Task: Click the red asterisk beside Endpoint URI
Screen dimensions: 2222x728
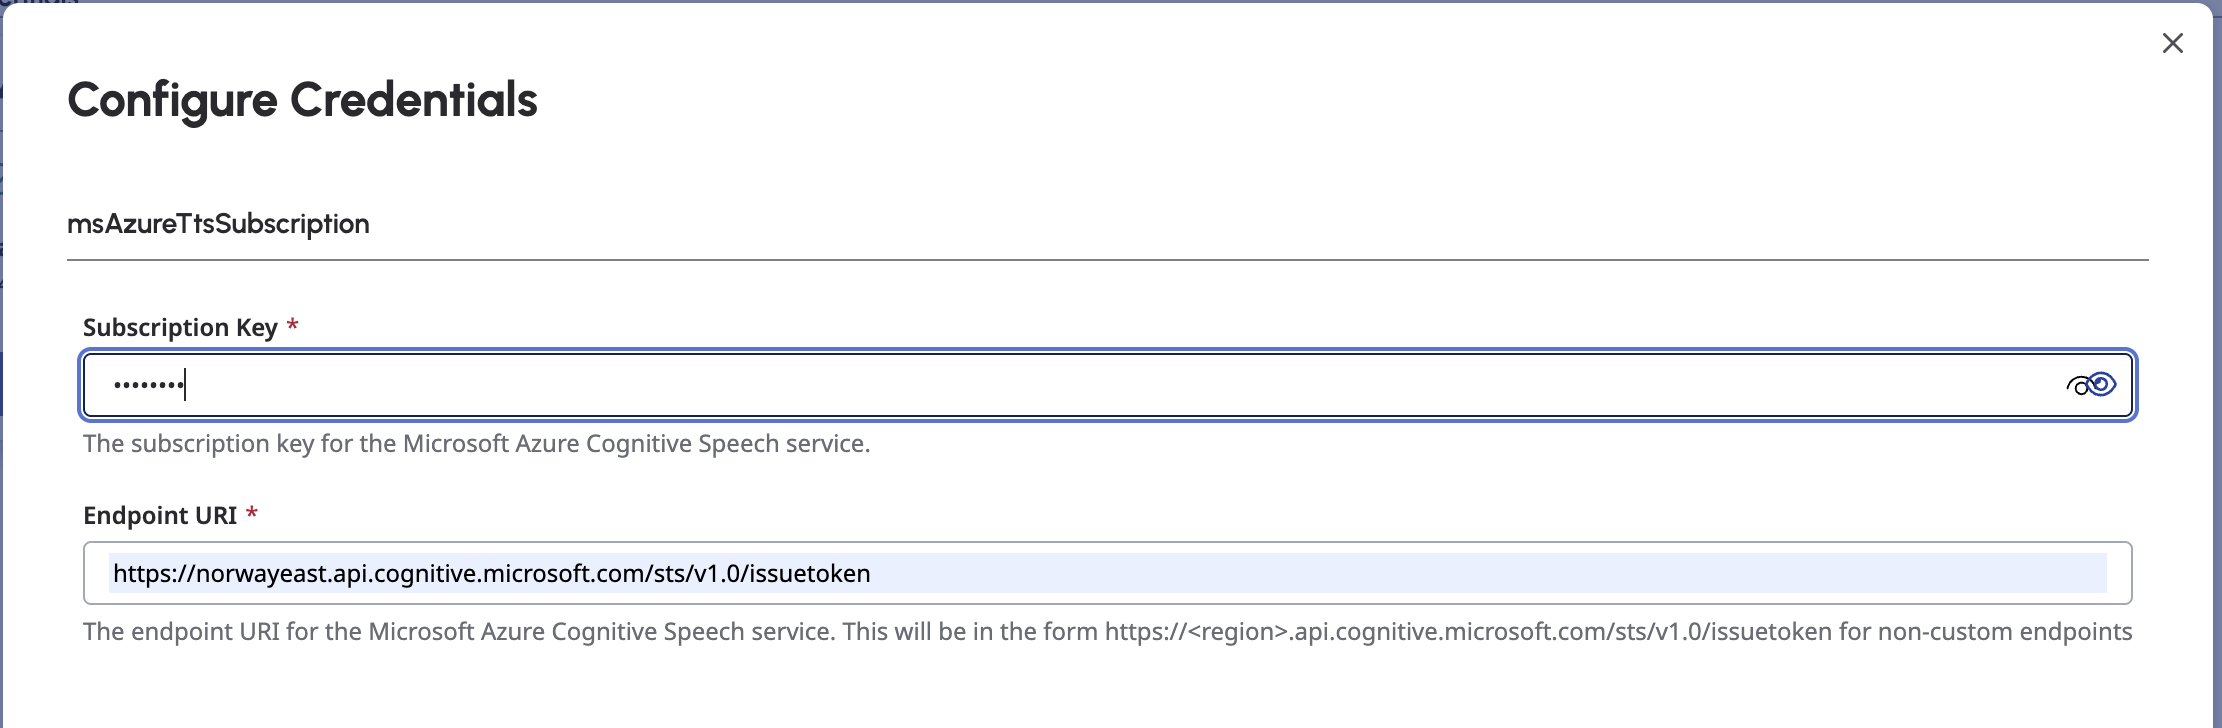Action: [252, 514]
